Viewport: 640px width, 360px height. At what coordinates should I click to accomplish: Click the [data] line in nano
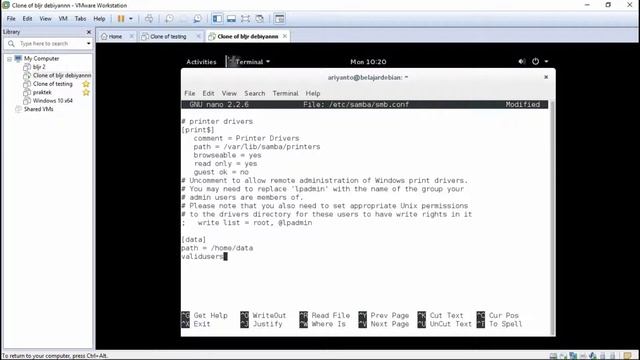pos(193,240)
